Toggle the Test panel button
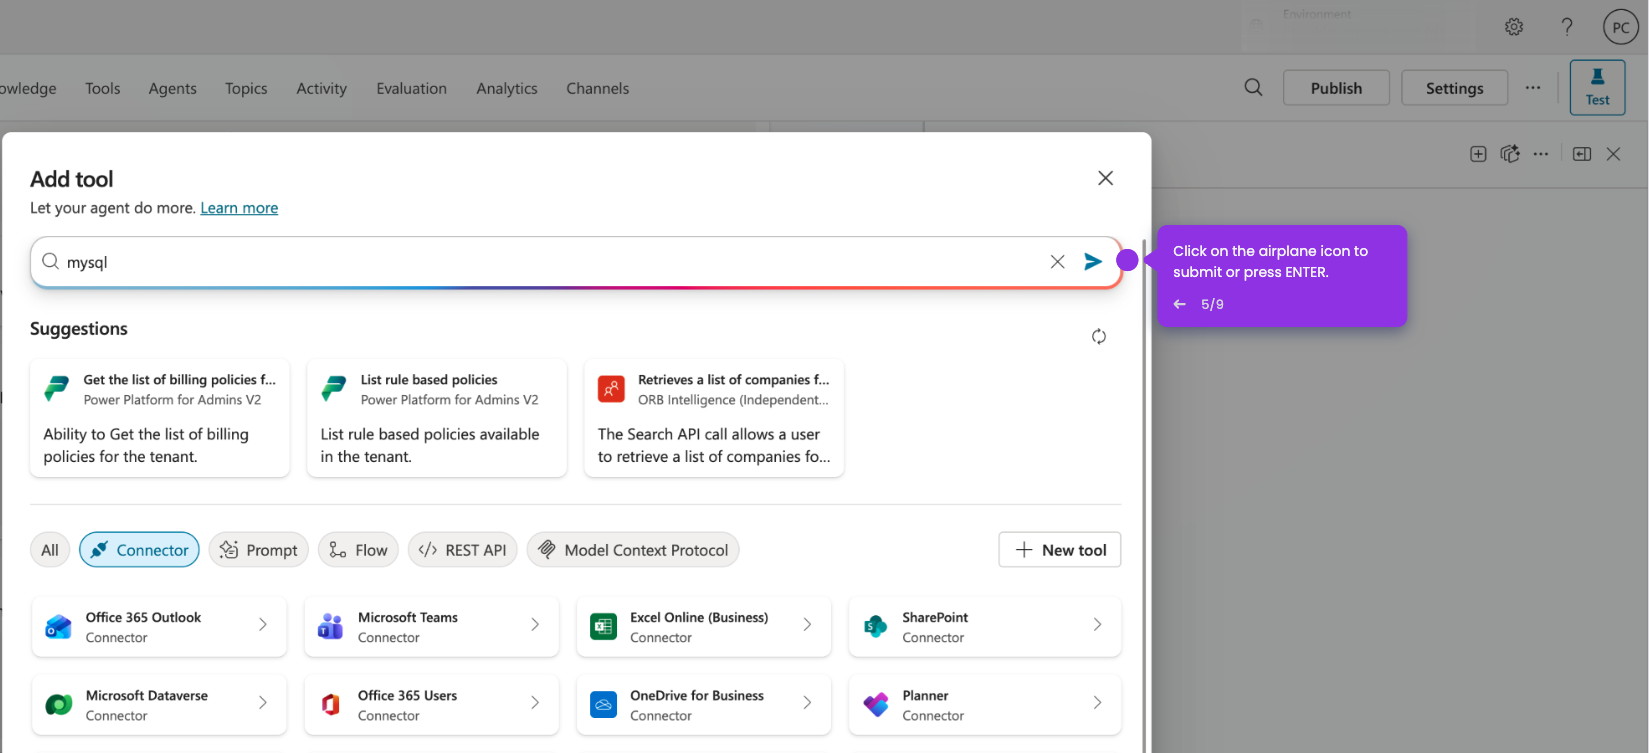The width and height of the screenshot is (1649, 753). coord(1597,87)
